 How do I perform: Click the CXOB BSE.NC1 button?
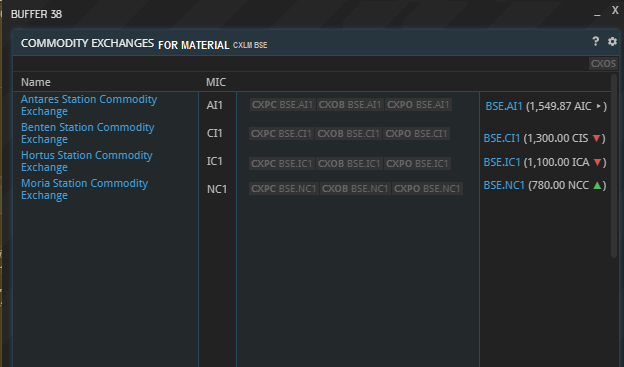(355, 188)
